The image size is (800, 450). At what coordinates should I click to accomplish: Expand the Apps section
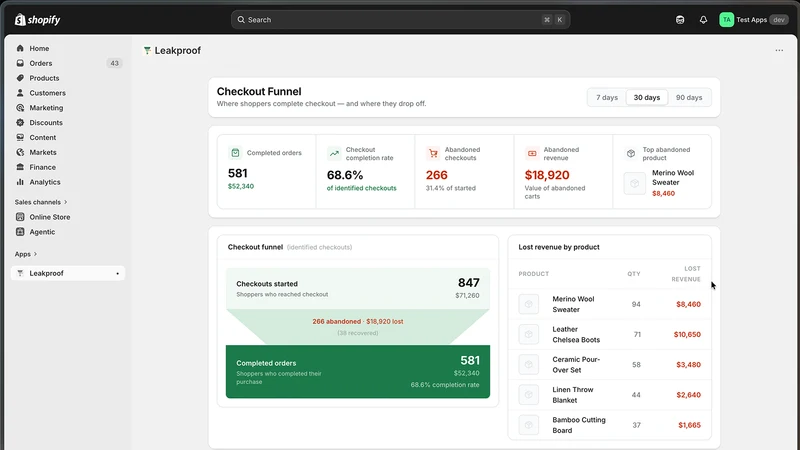pyautogui.click(x=26, y=254)
